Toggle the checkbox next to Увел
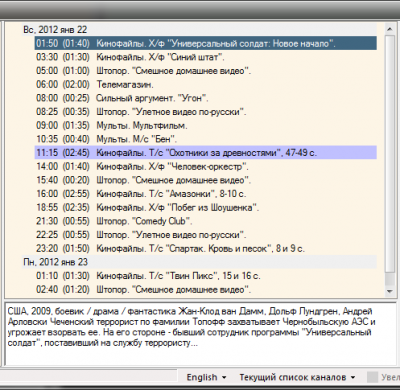400x390 pixels. pyautogui.click(x=372, y=377)
